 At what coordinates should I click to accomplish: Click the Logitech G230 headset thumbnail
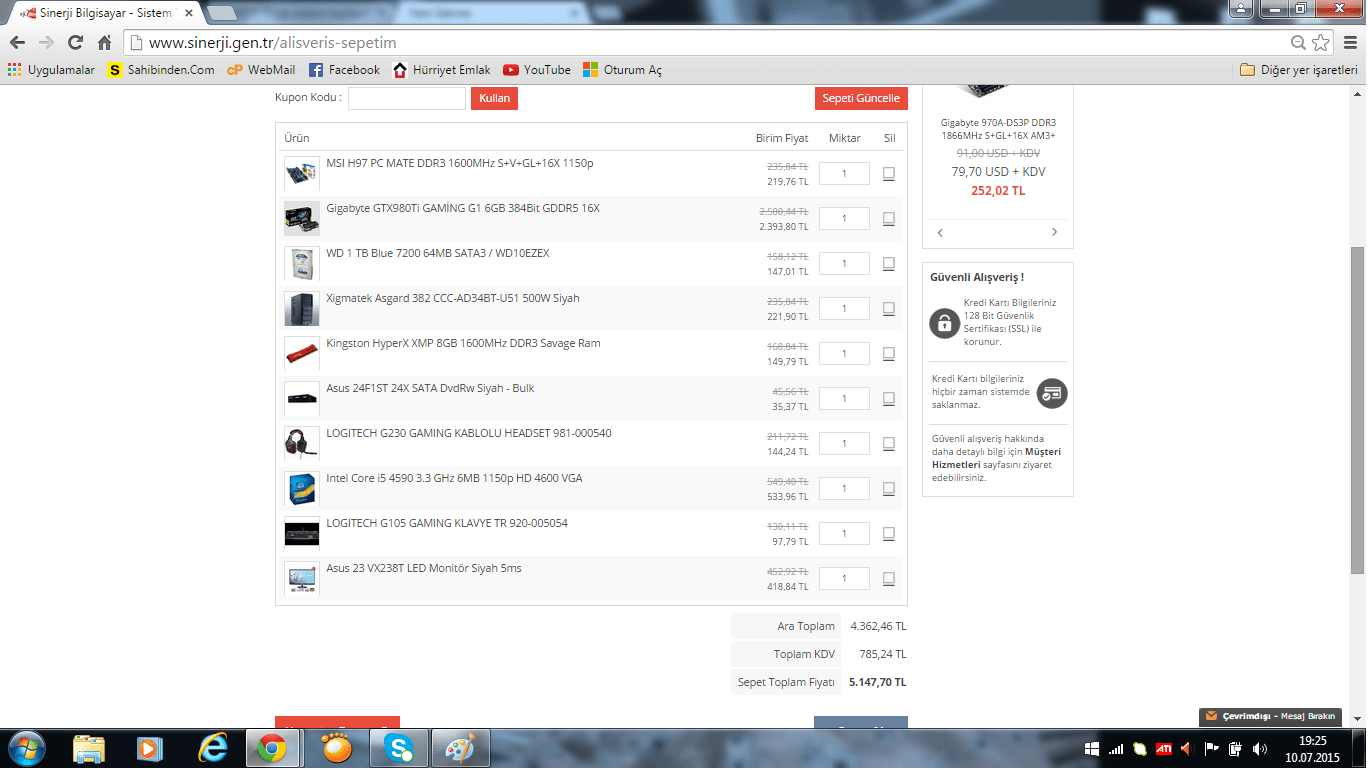(302, 444)
